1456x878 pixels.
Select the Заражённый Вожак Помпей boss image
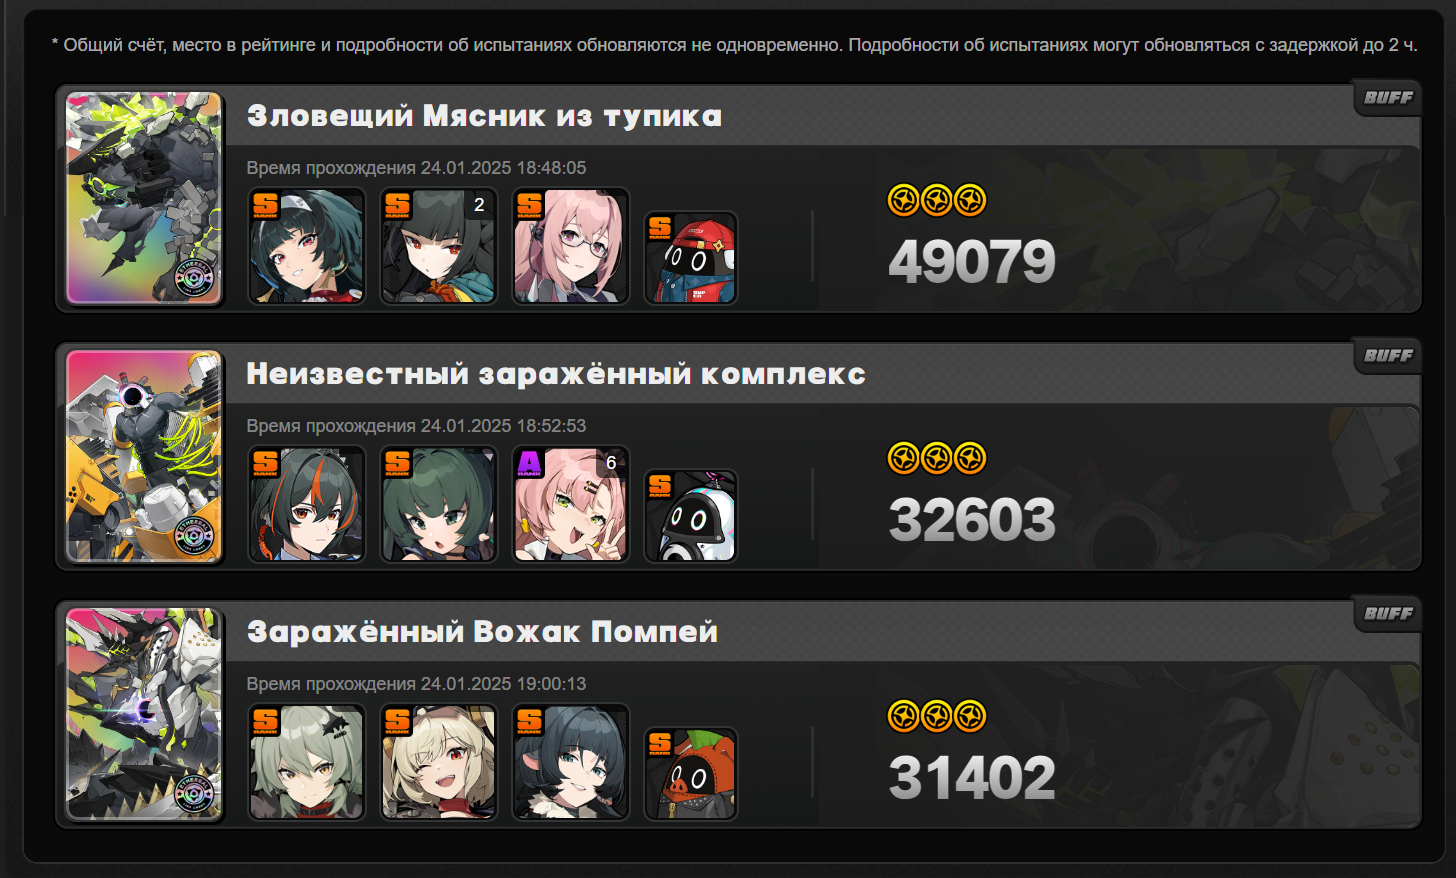coord(144,714)
